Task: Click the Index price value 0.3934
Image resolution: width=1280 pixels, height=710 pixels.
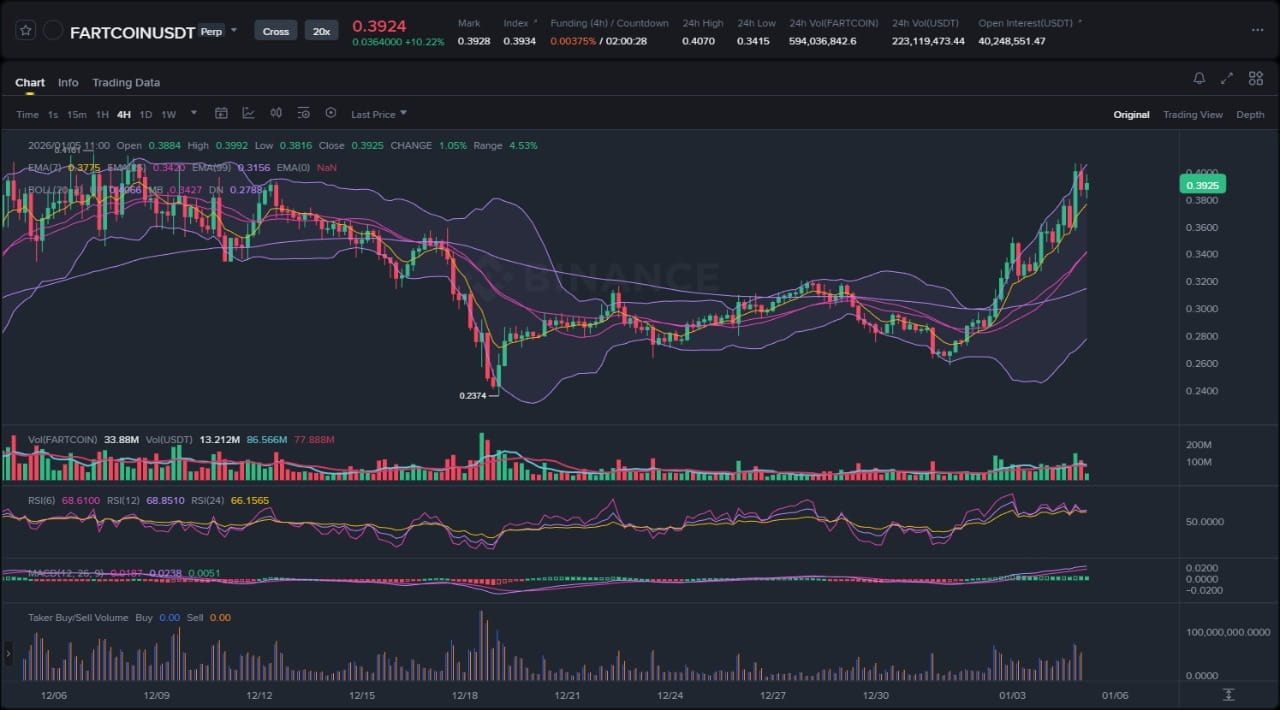Action: pos(519,41)
